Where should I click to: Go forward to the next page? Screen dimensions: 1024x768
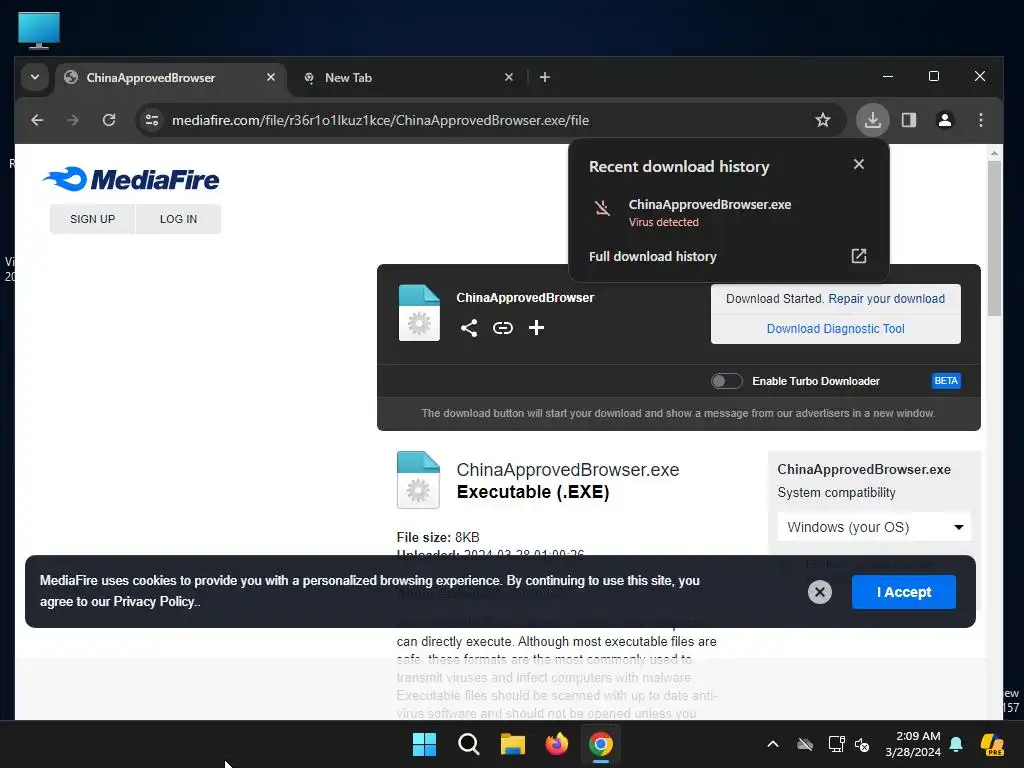pos(72,120)
